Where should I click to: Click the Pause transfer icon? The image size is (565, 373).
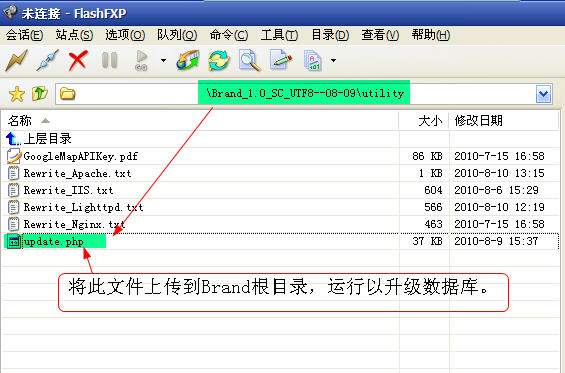[110, 60]
